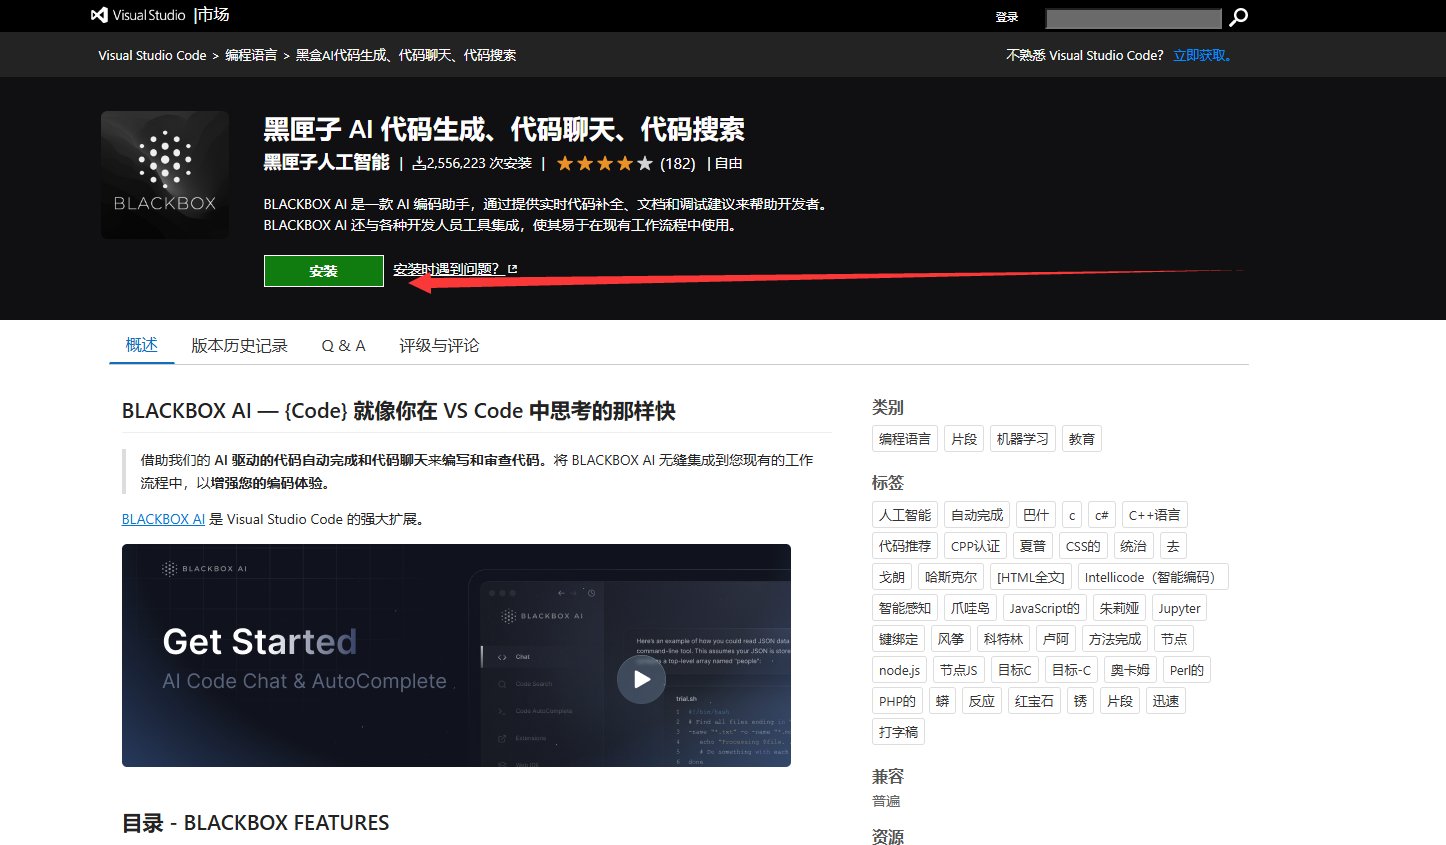Click the star rating icons
Image resolution: width=1446 pixels, height=845 pixels.
pos(604,163)
